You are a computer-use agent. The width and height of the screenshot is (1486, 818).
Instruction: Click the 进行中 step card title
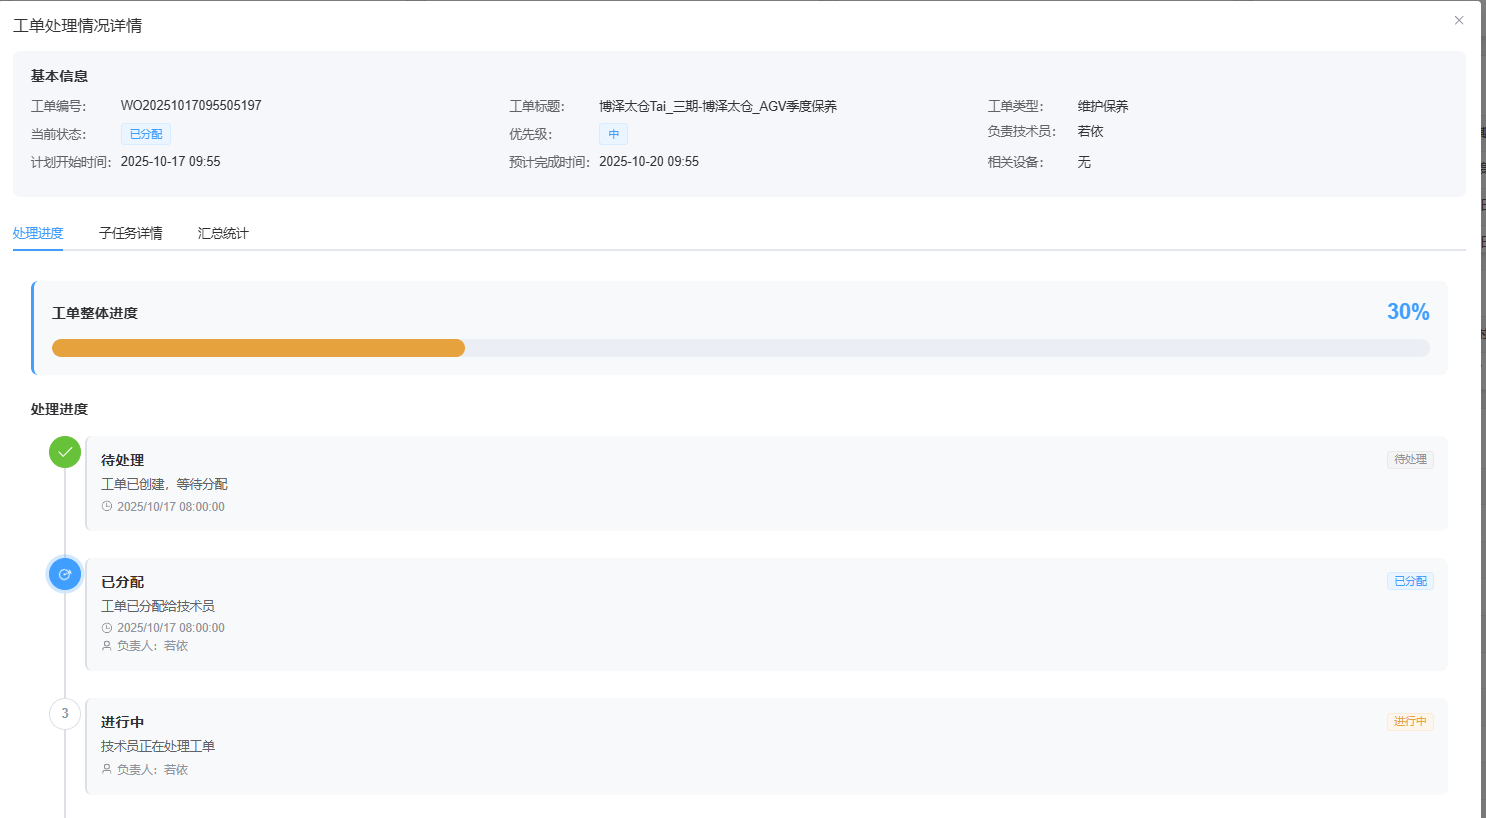pos(123,722)
